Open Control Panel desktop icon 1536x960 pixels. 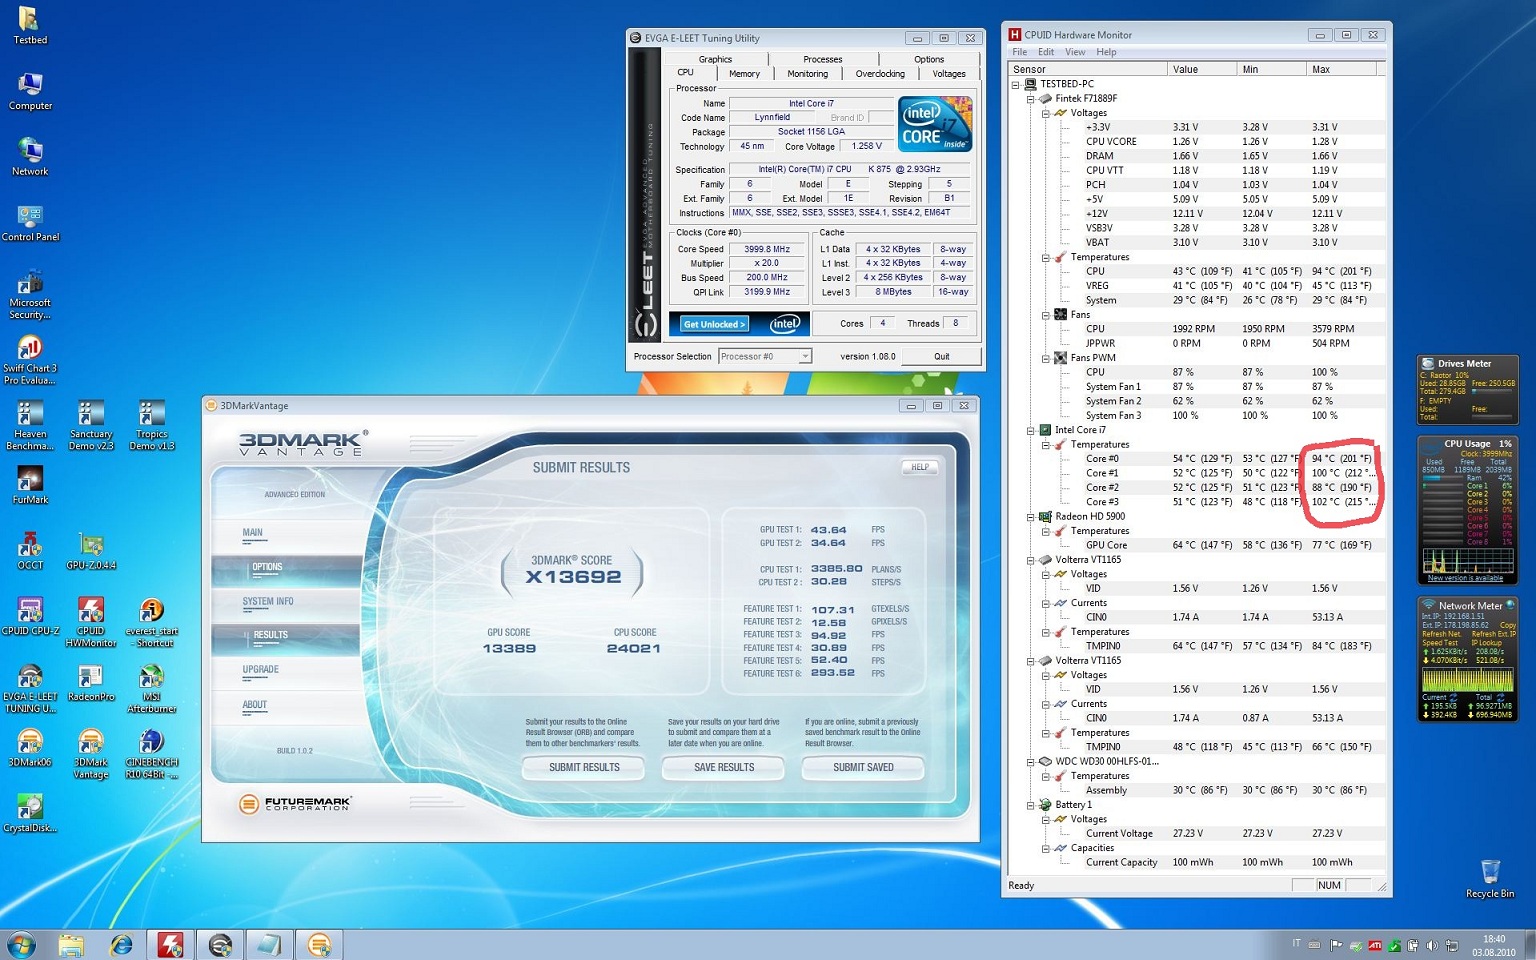click(x=30, y=223)
